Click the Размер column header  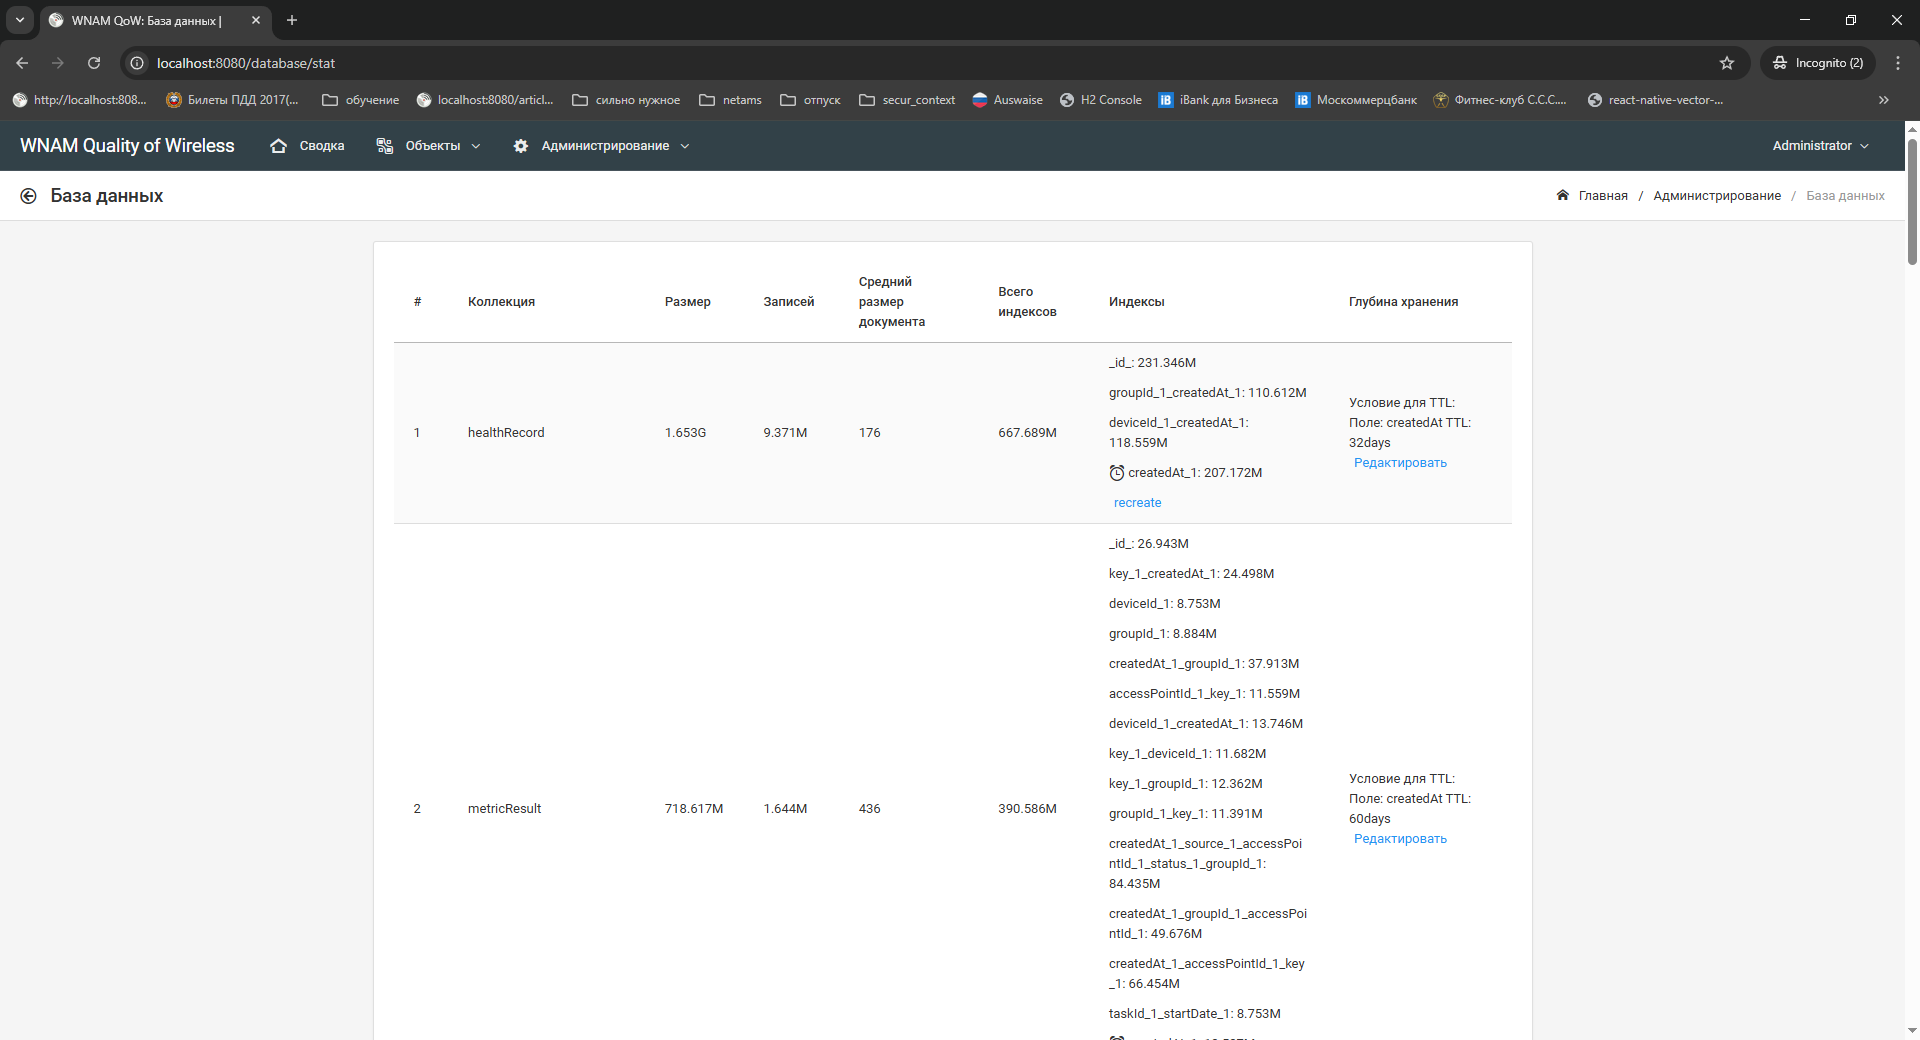pyautogui.click(x=687, y=302)
